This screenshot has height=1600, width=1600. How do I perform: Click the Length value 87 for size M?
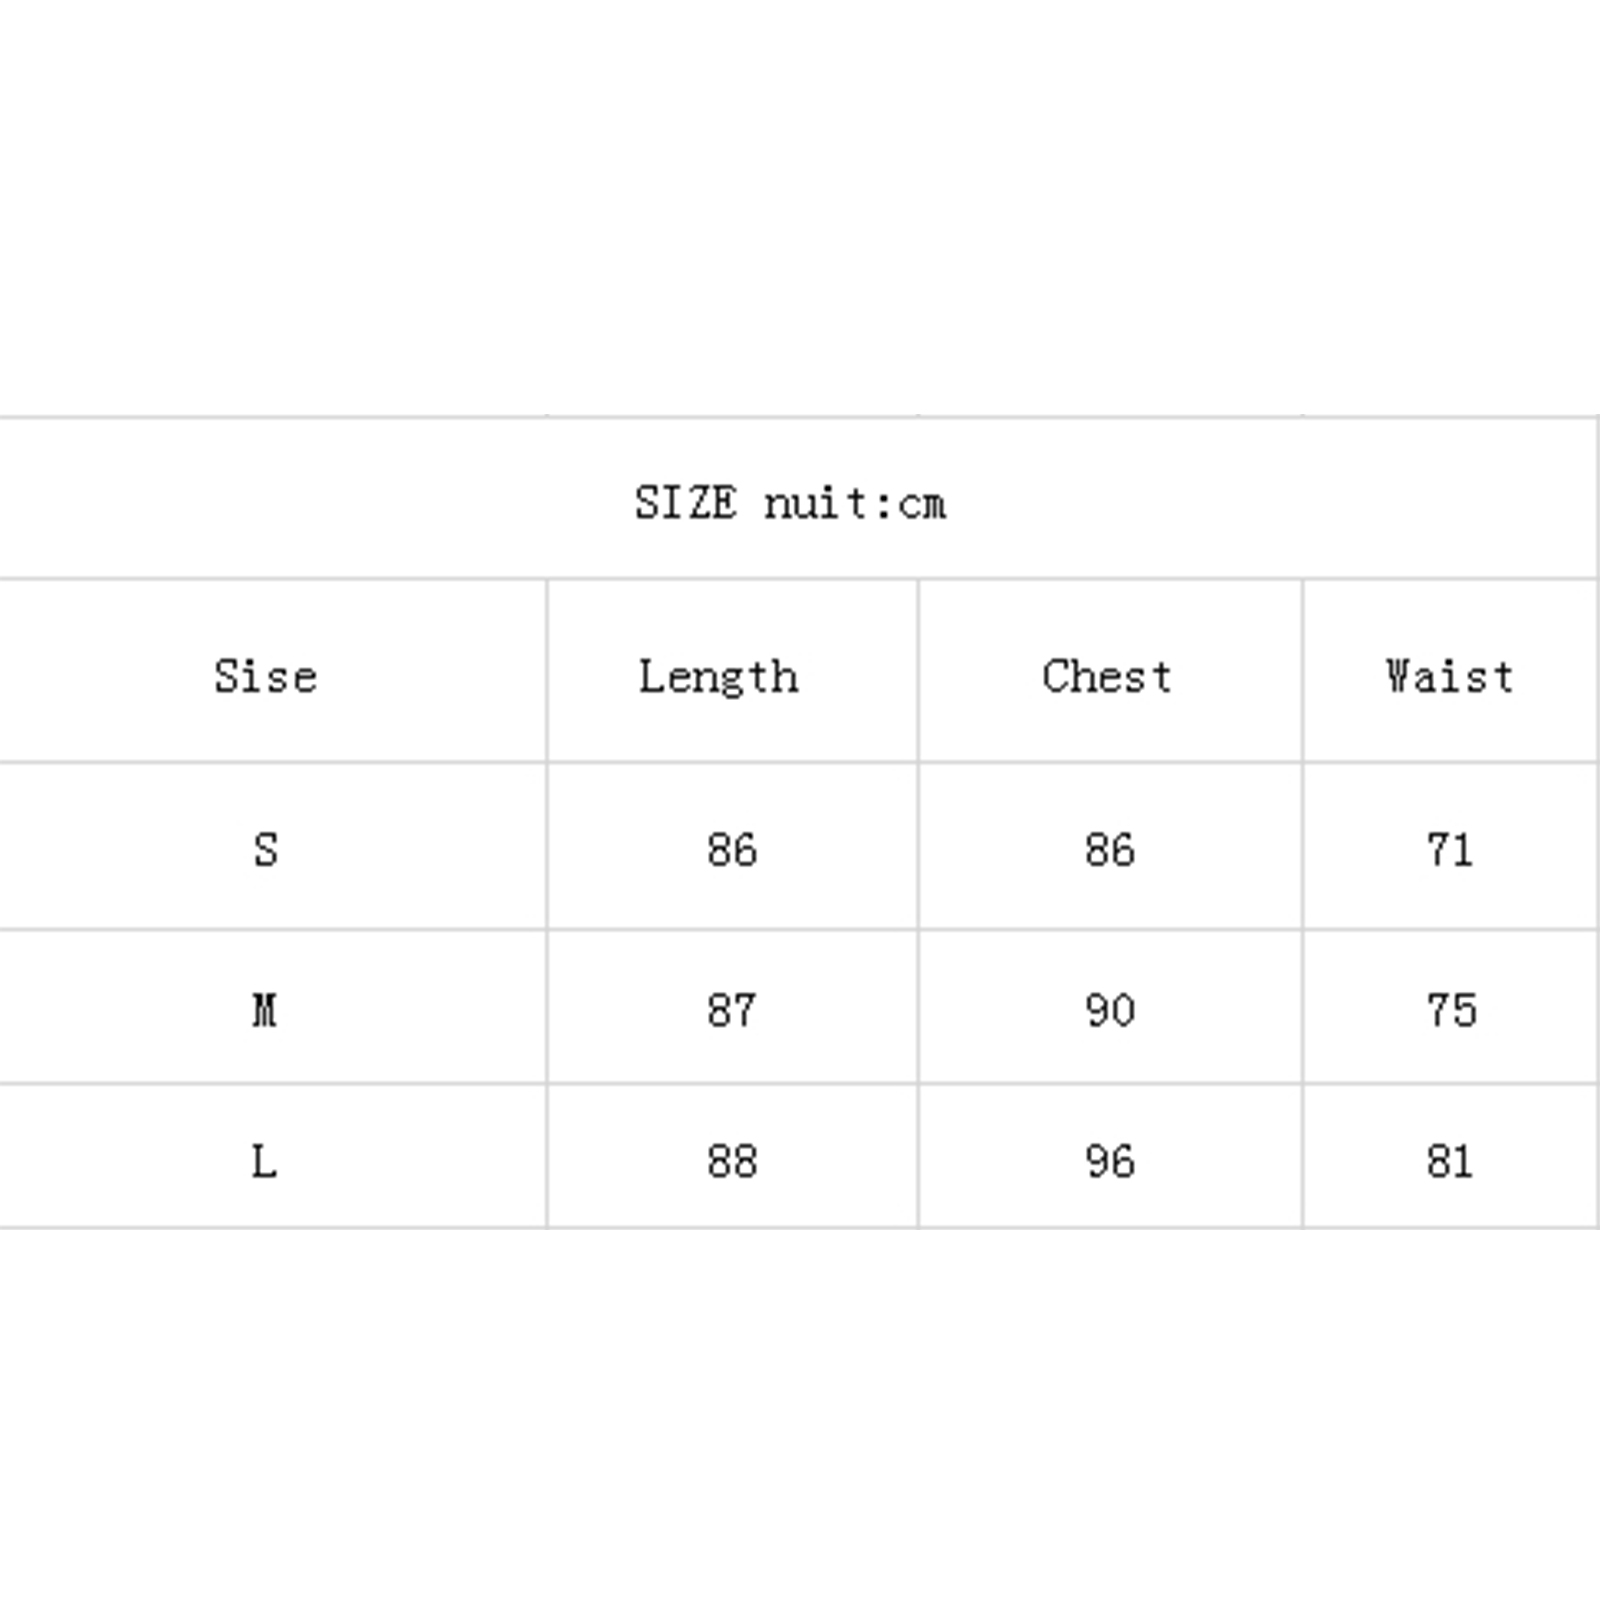coord(732,1010)
